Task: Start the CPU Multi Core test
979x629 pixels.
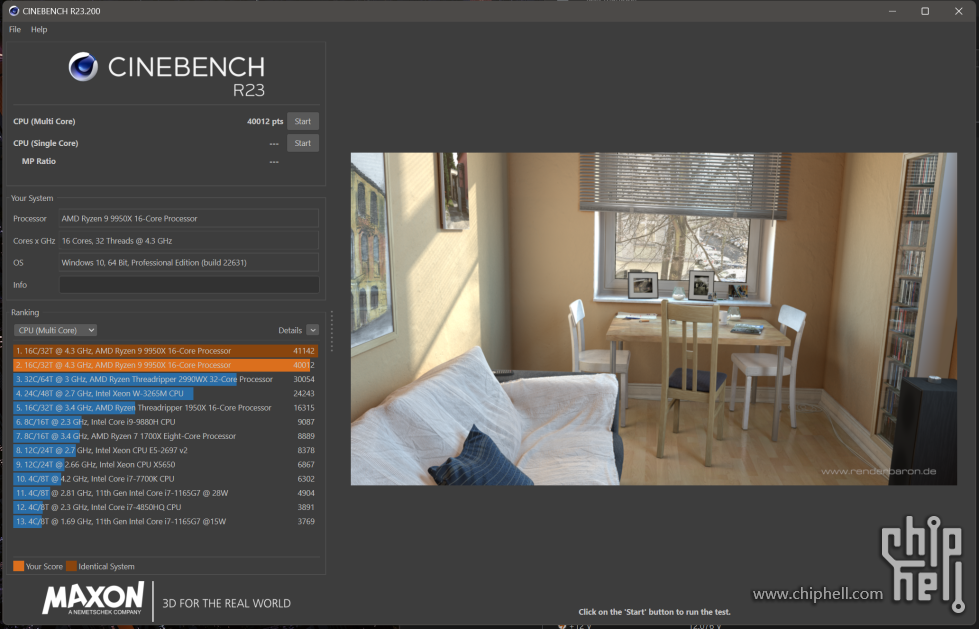Action: [x=303, y=121]
